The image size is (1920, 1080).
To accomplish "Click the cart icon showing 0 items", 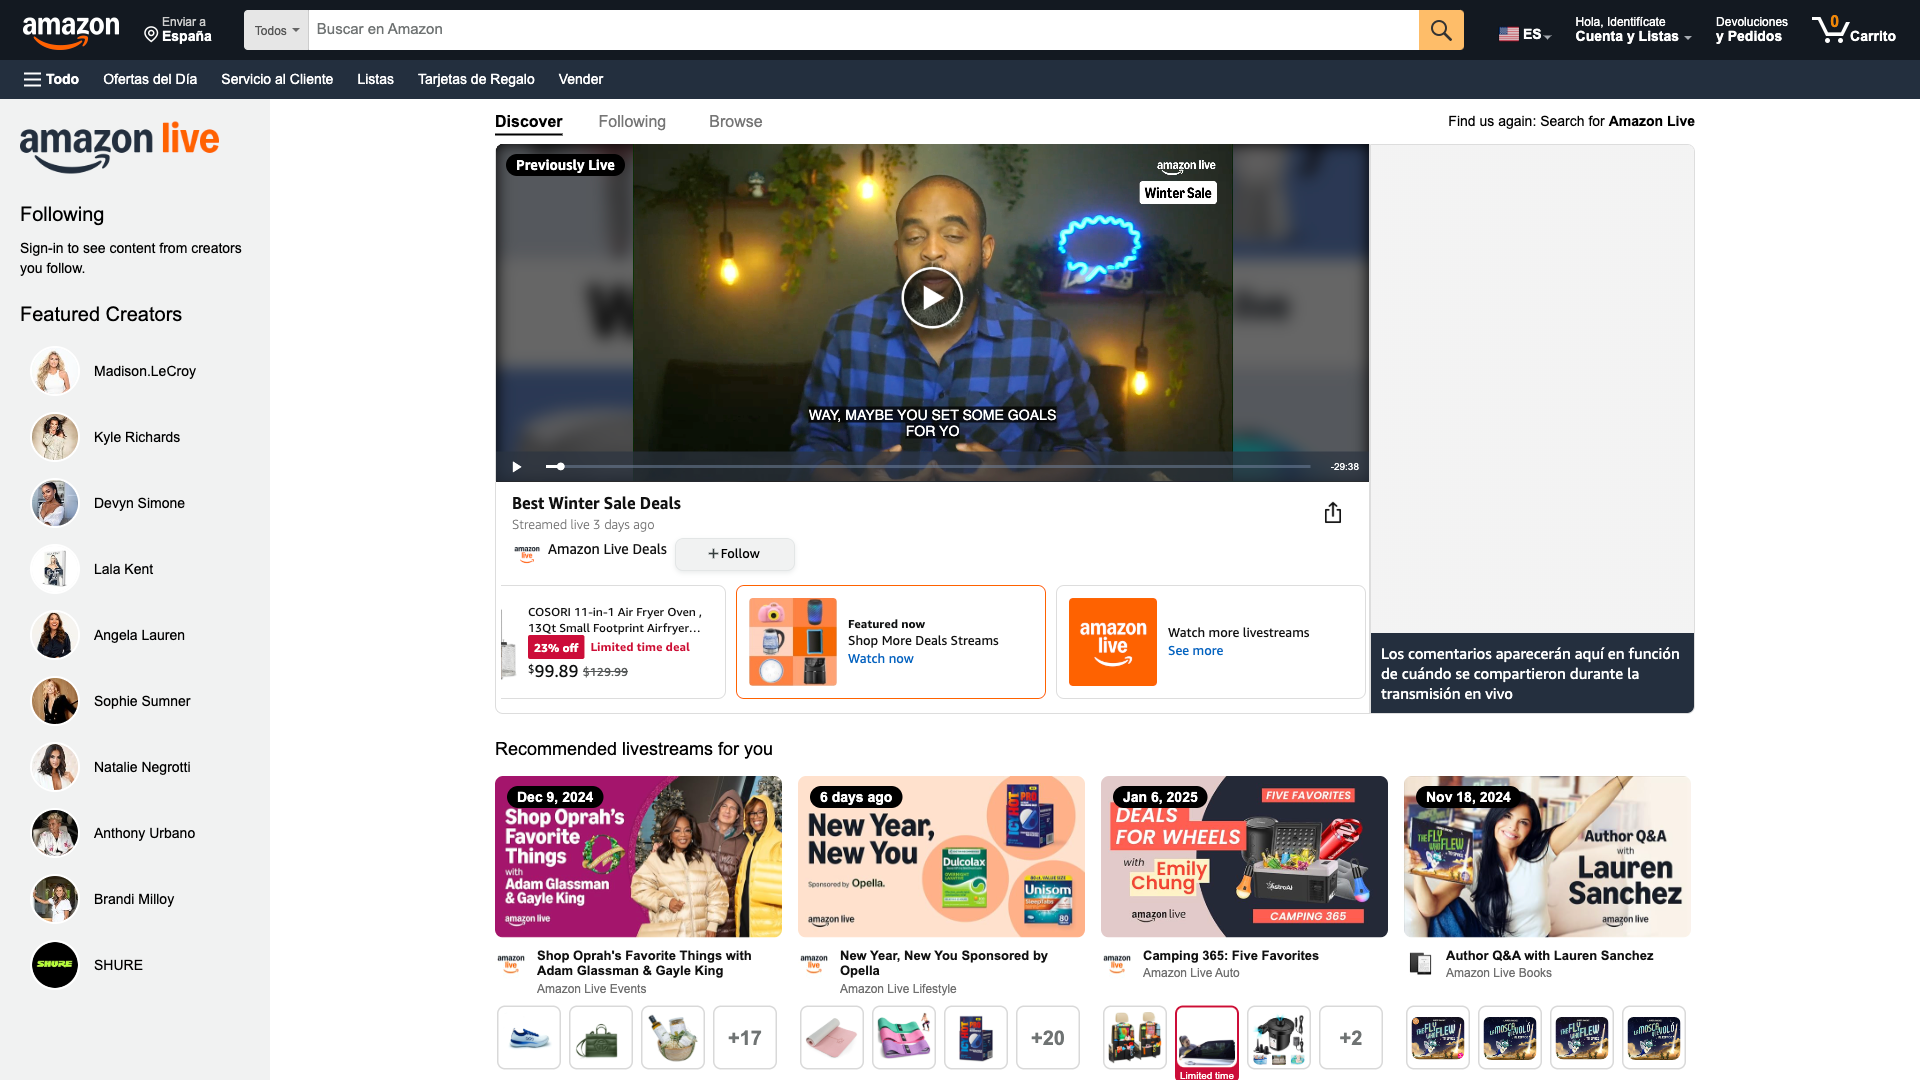I will (x=1855, y=29).
